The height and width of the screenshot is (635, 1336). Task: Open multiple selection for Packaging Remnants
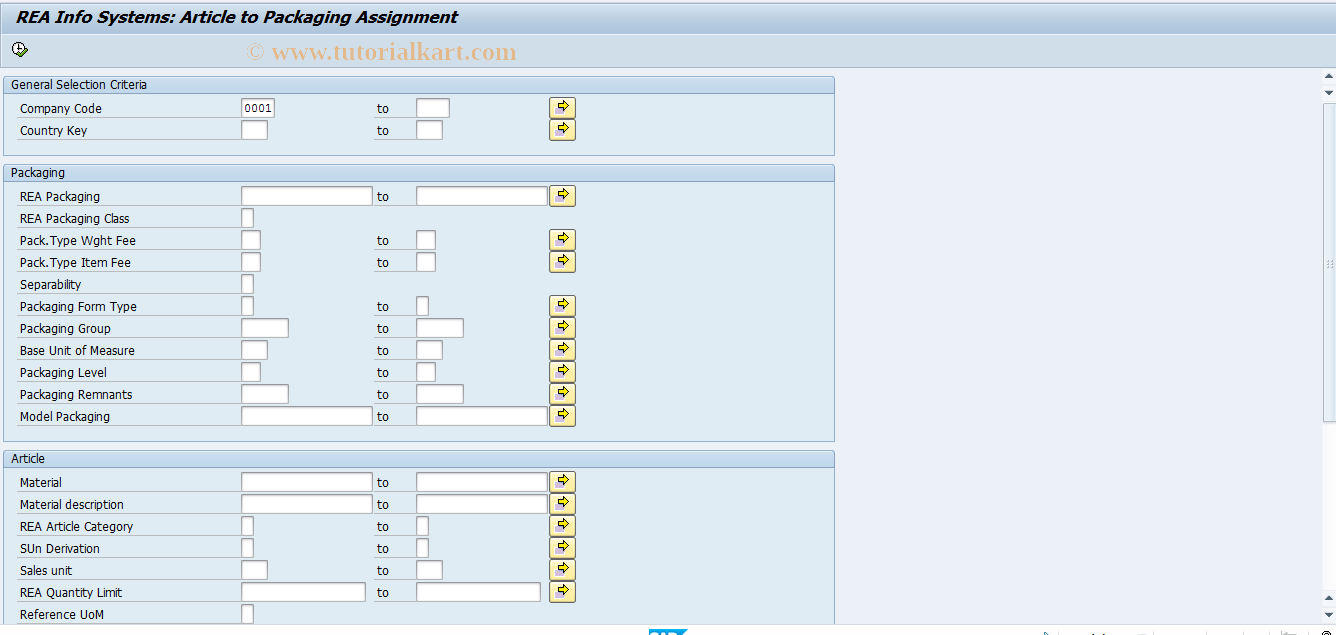(561, 393)
